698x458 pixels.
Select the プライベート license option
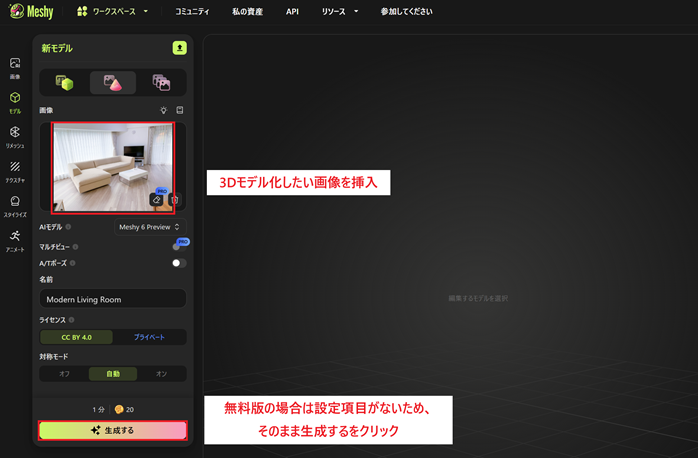pos(149,337)
